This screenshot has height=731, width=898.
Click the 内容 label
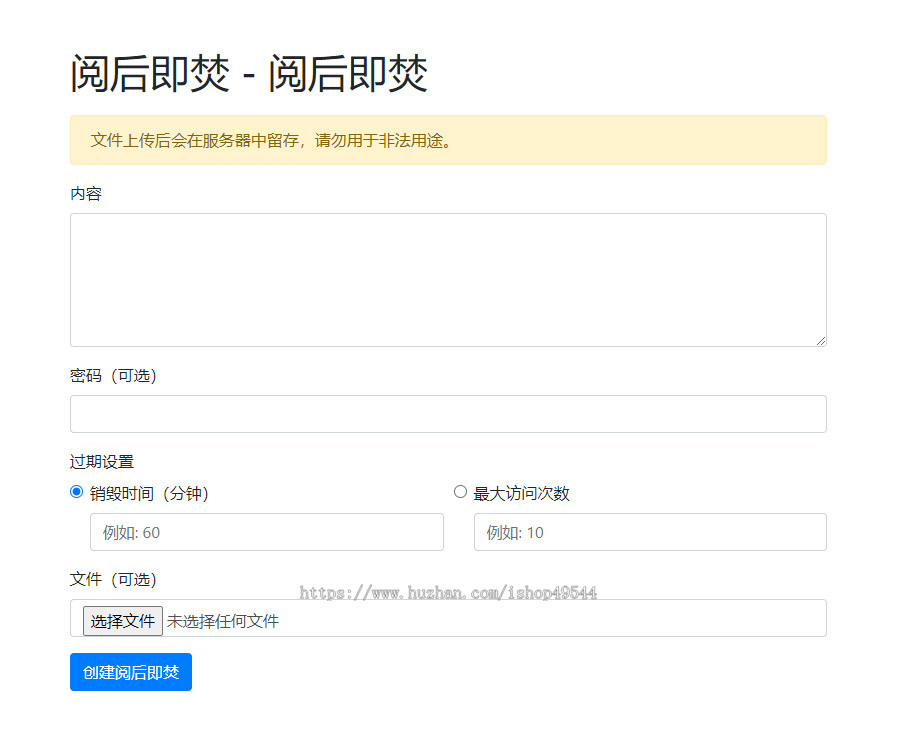tap(86, 194)
